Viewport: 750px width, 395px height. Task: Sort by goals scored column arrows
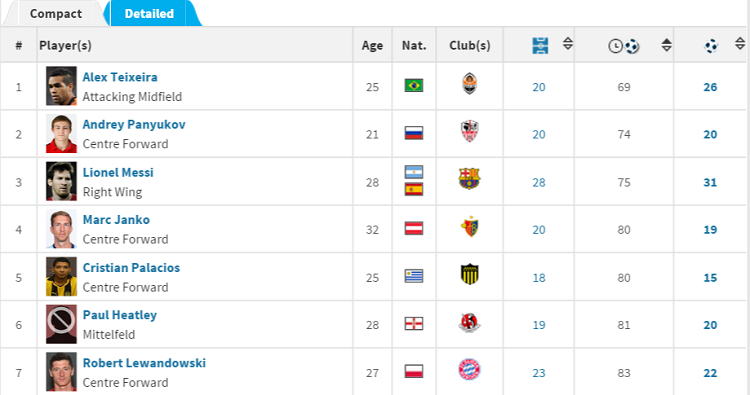(740, 44)
